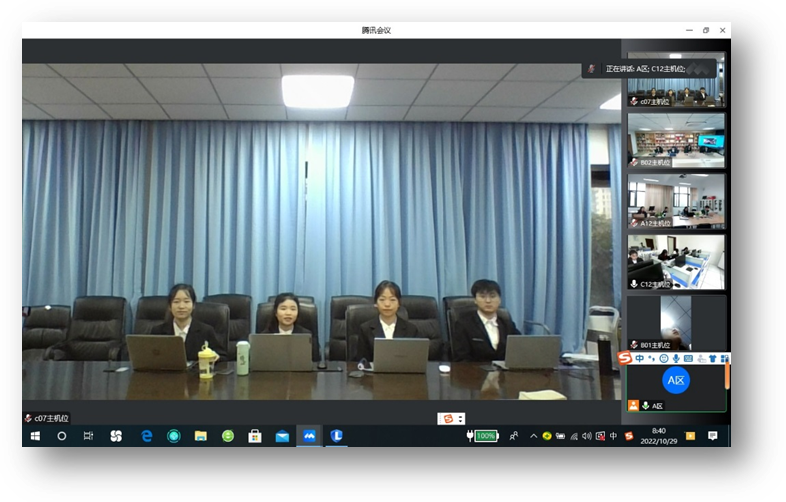
Task: Select the c07主机位 participant thumbnail
Action: click(x=676, y=81)
